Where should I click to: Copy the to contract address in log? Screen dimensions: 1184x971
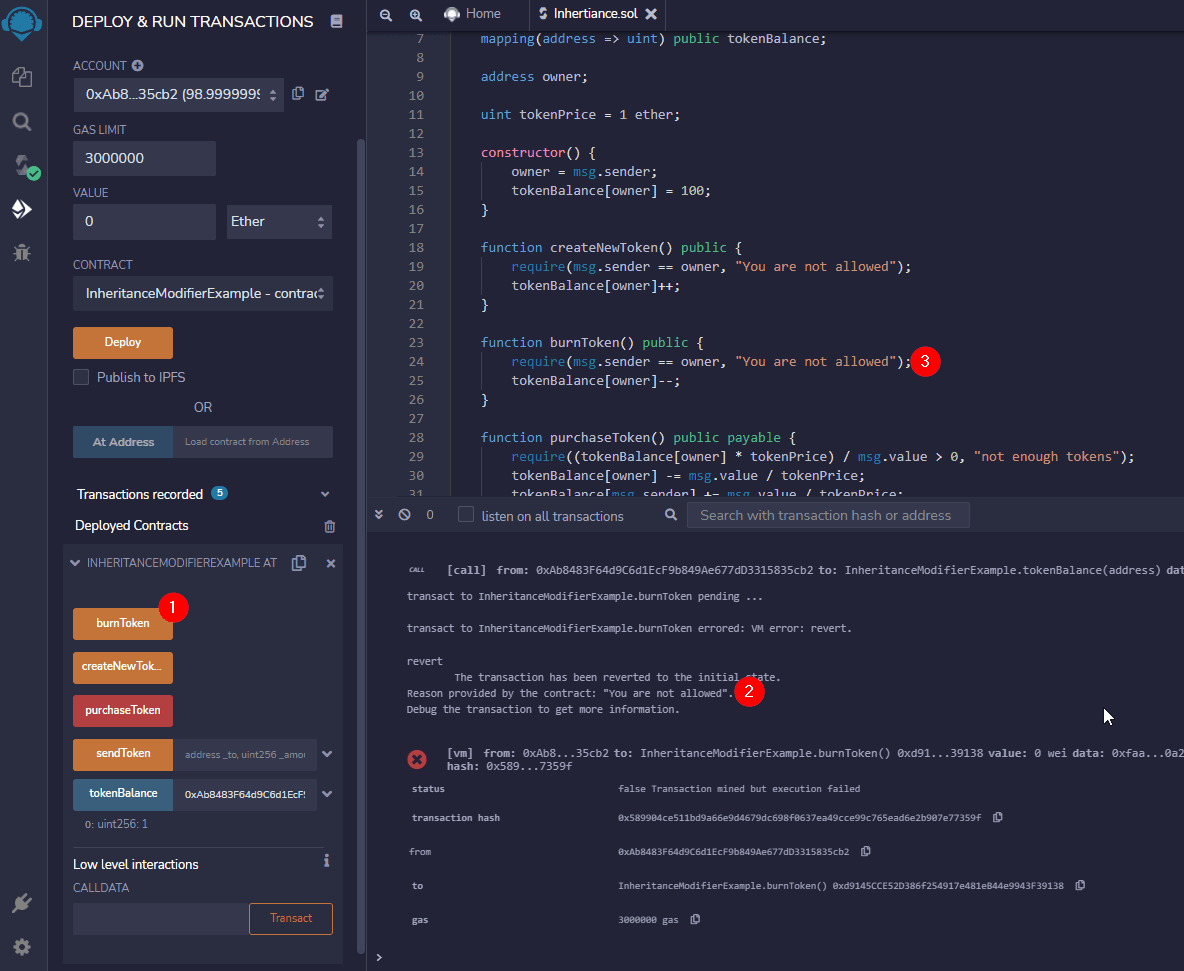pos(1081,886)
